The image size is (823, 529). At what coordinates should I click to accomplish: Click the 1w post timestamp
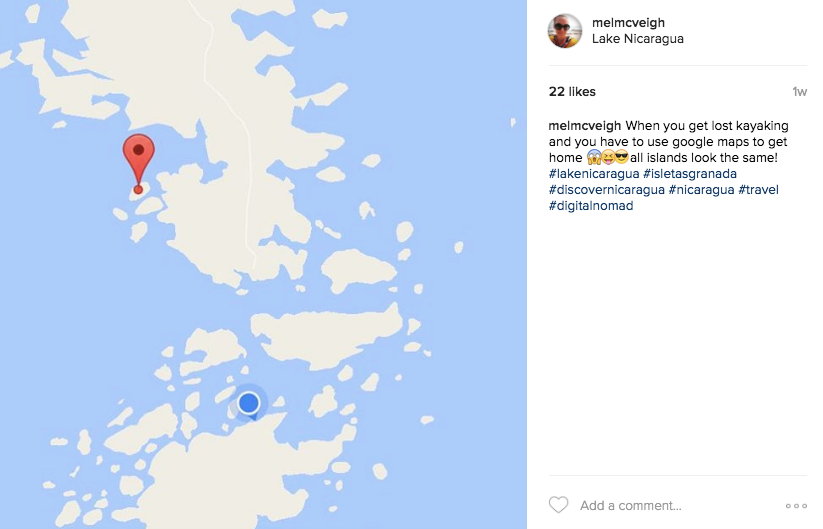click(x=799, y=92)
